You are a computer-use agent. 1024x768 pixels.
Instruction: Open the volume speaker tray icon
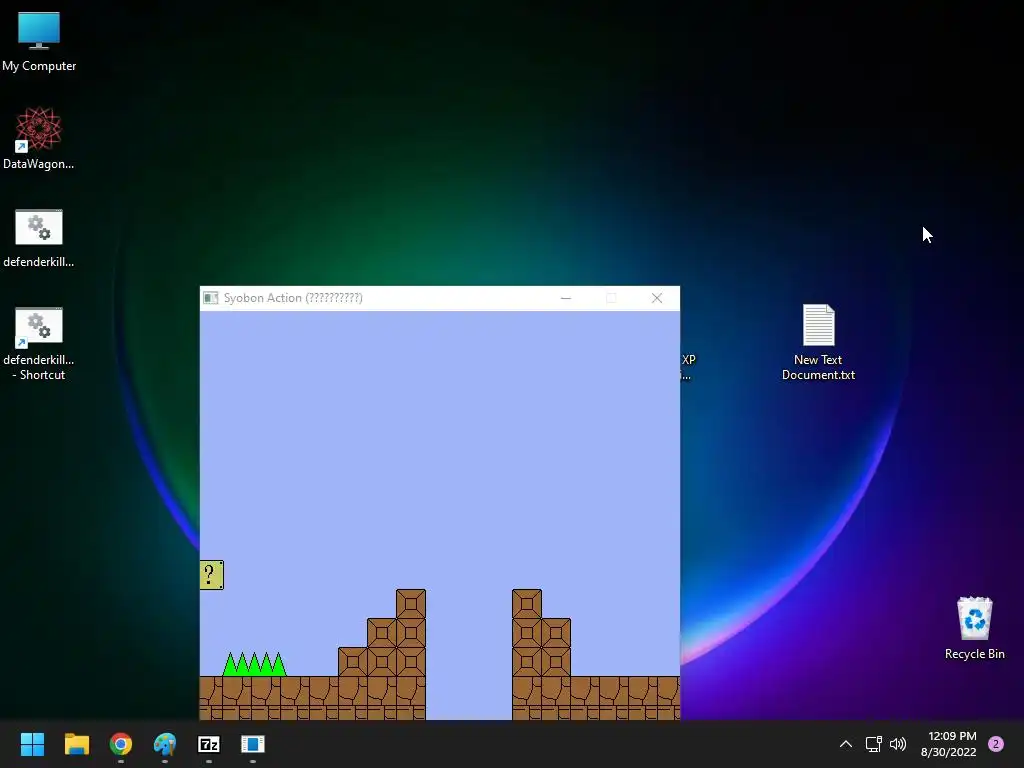point(898,744)
